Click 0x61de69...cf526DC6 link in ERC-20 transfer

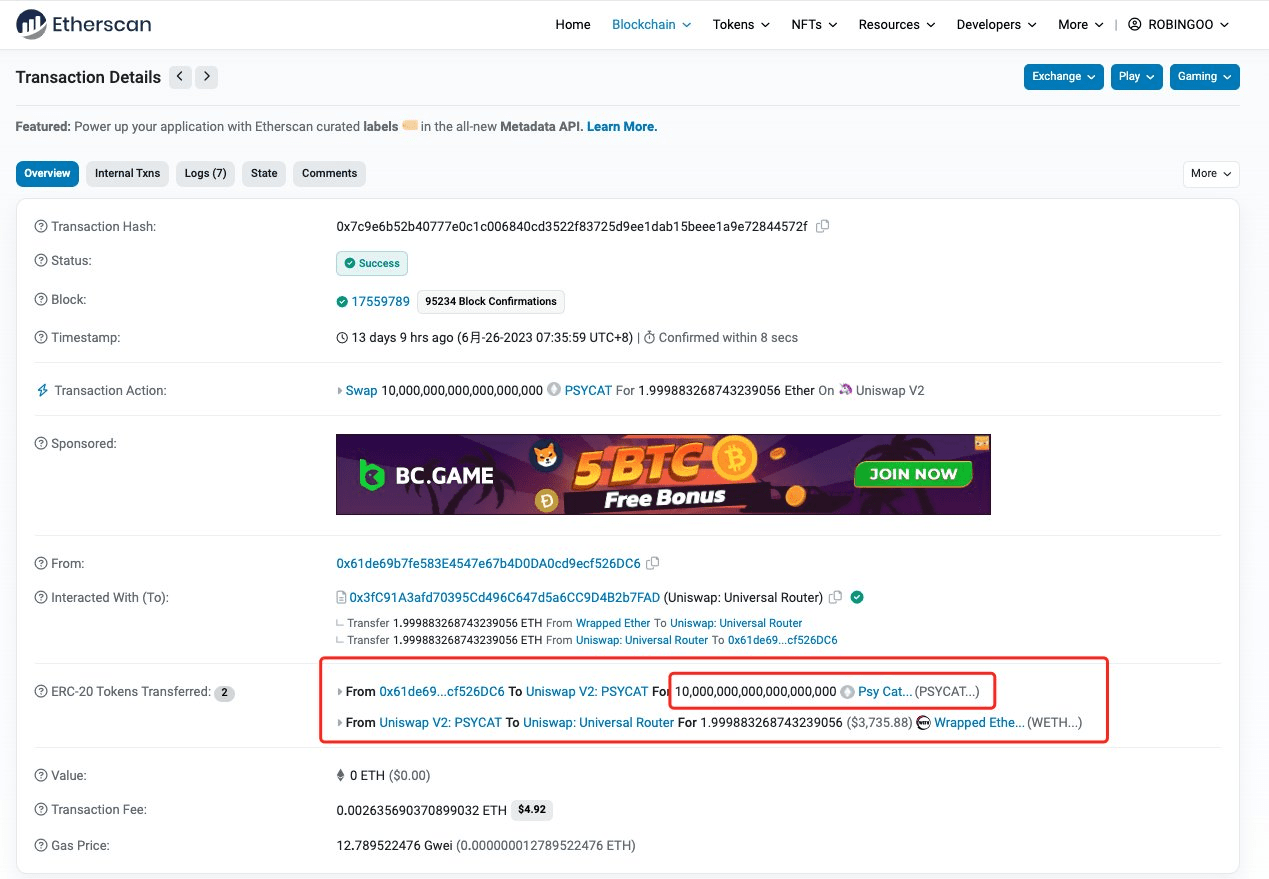pos(442,692)
